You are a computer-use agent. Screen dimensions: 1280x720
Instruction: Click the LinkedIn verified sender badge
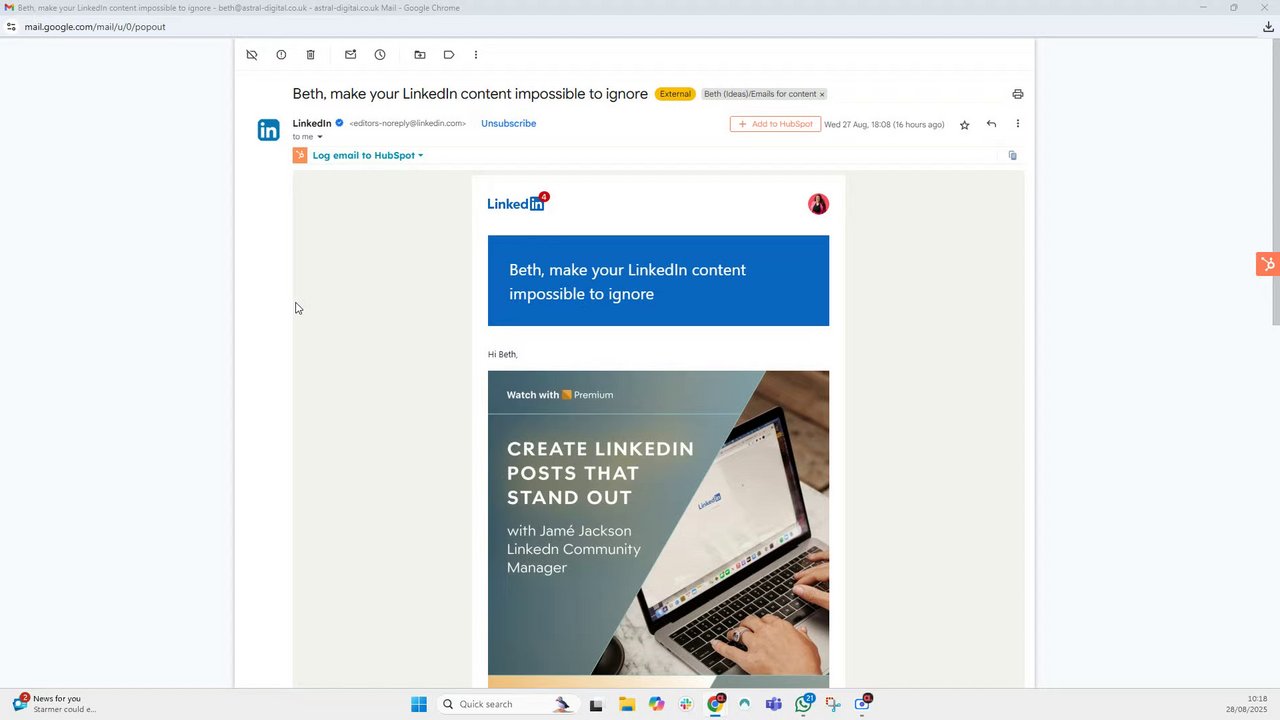click(339, 123)
